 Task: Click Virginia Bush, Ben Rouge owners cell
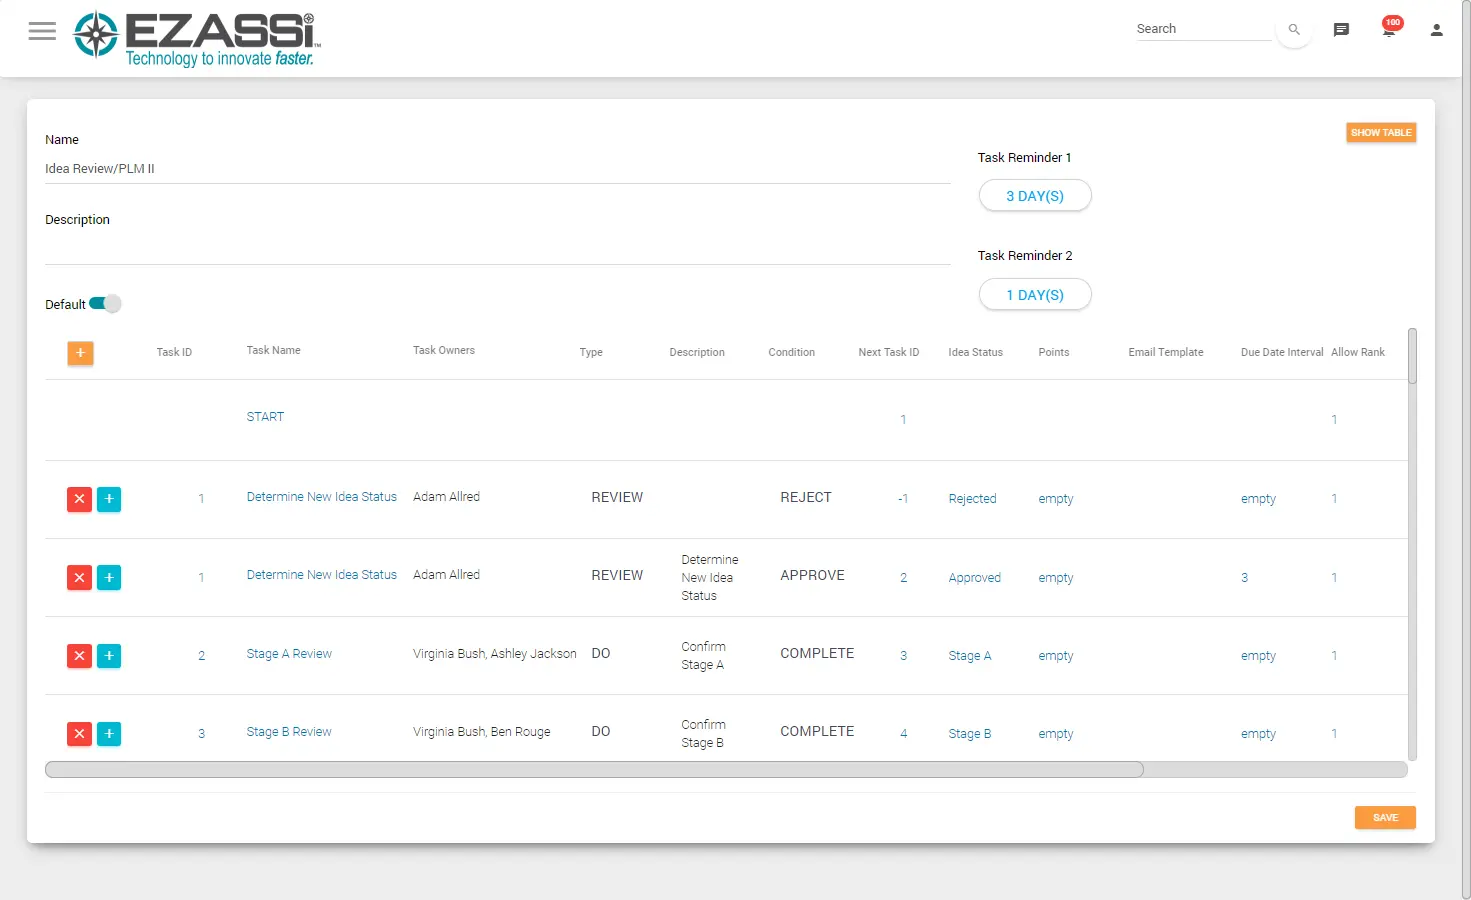(482, 732)
